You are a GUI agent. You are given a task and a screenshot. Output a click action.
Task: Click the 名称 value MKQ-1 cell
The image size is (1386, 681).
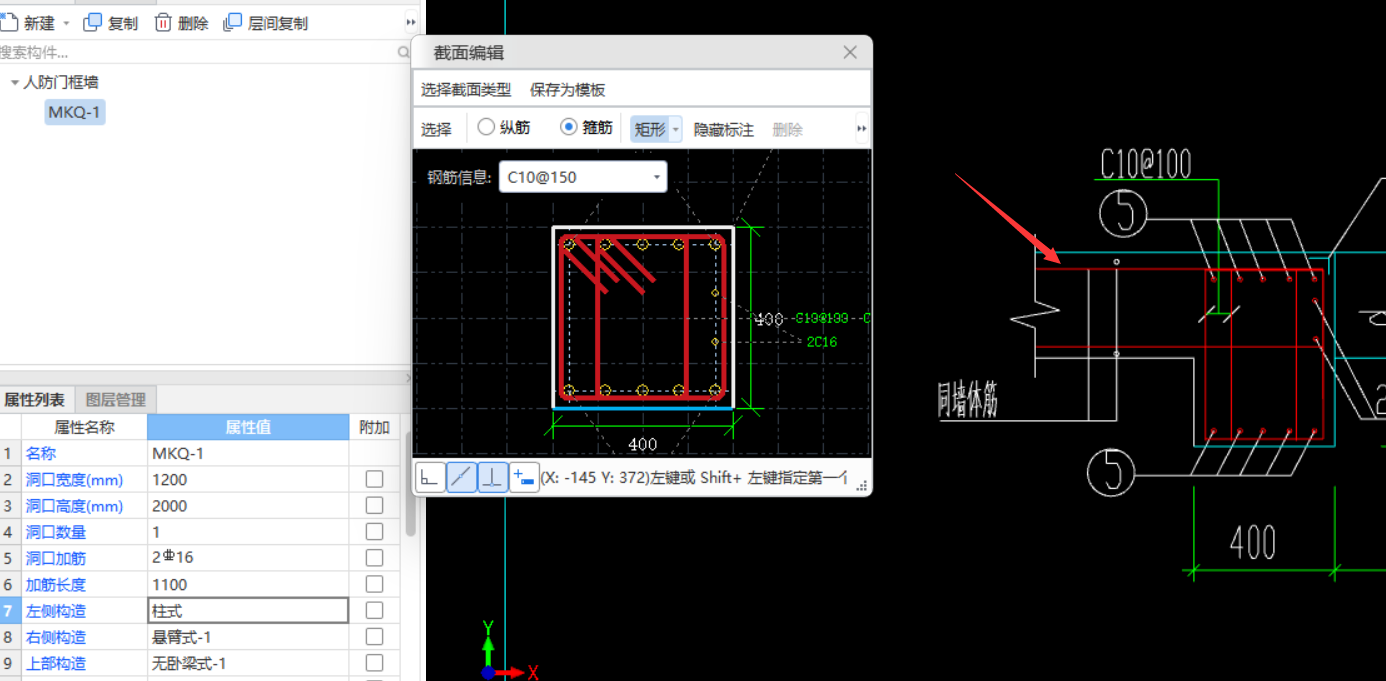(248, 453)
